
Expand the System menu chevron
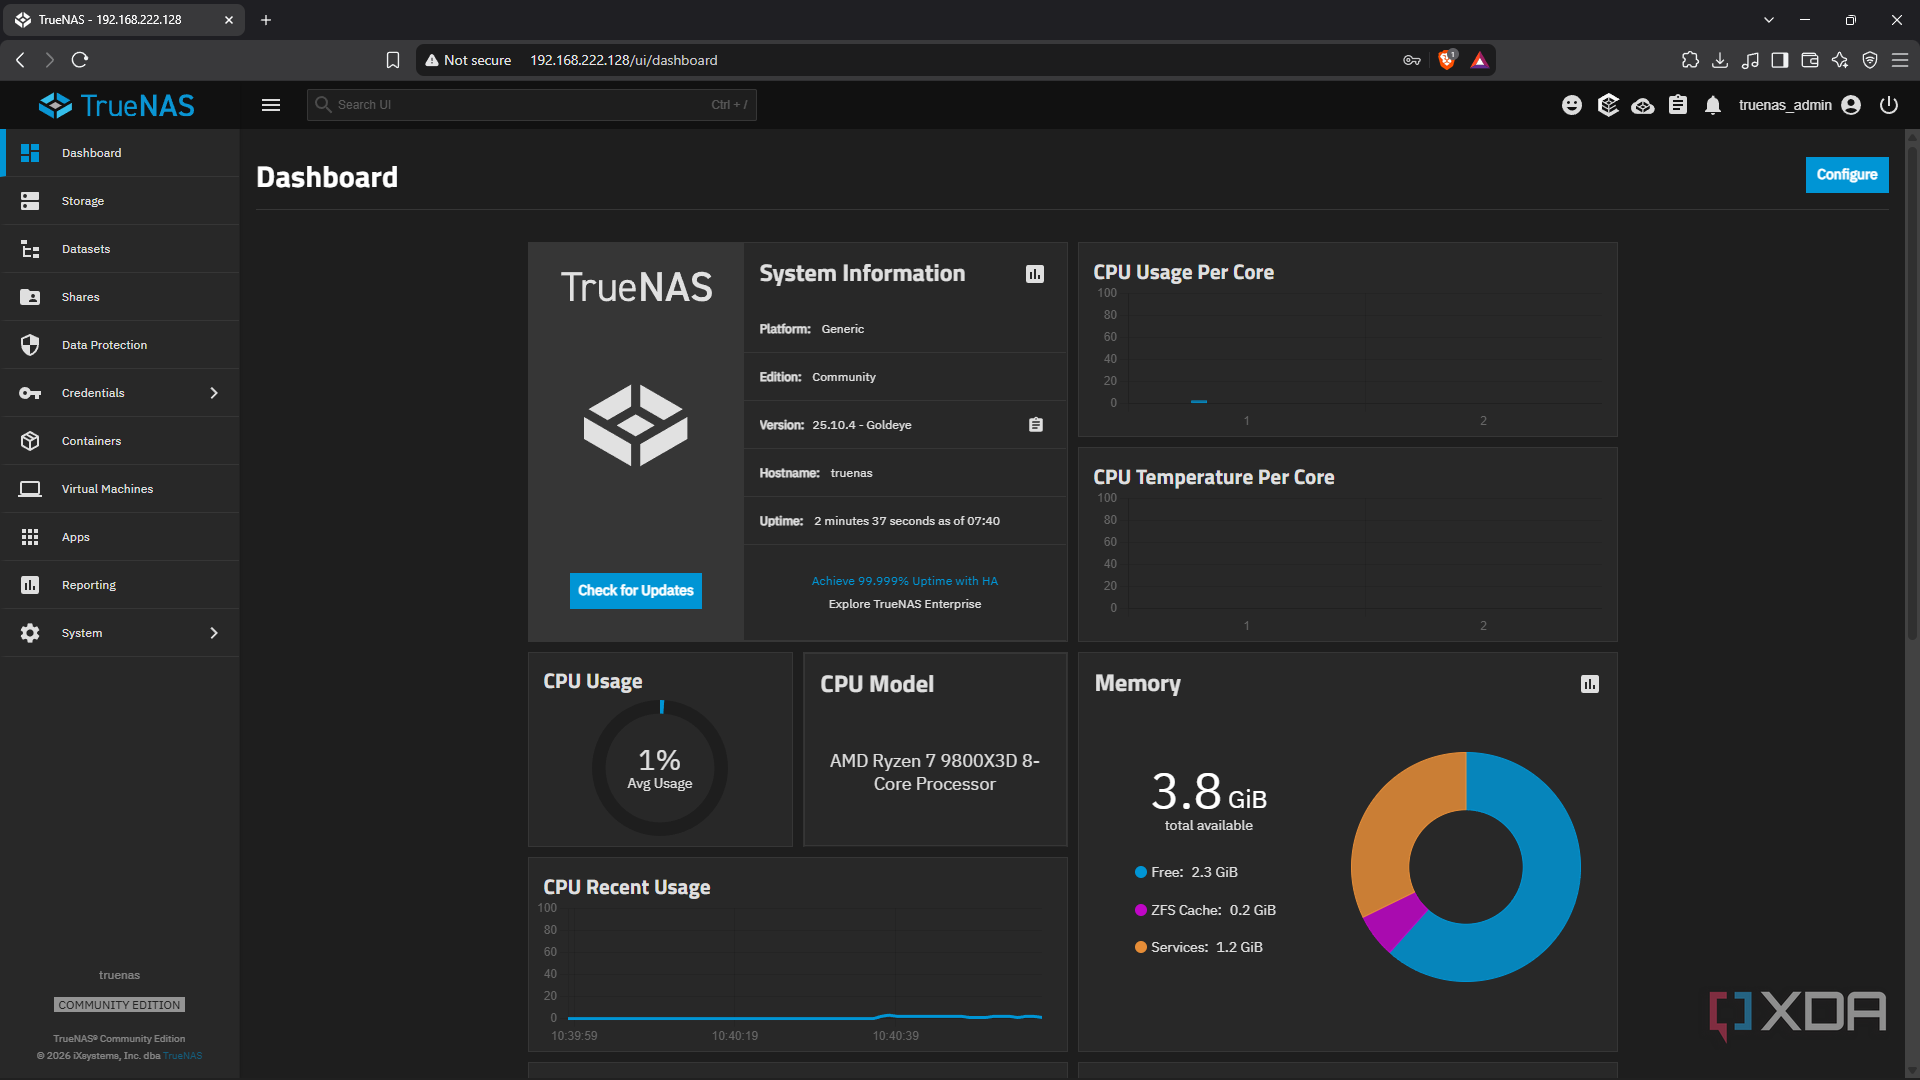tap(214, 633)
